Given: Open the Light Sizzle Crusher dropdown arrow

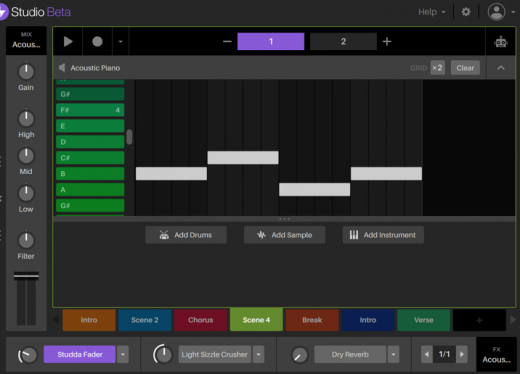Looking at the screenshot, I should click(x=258, y=354).
